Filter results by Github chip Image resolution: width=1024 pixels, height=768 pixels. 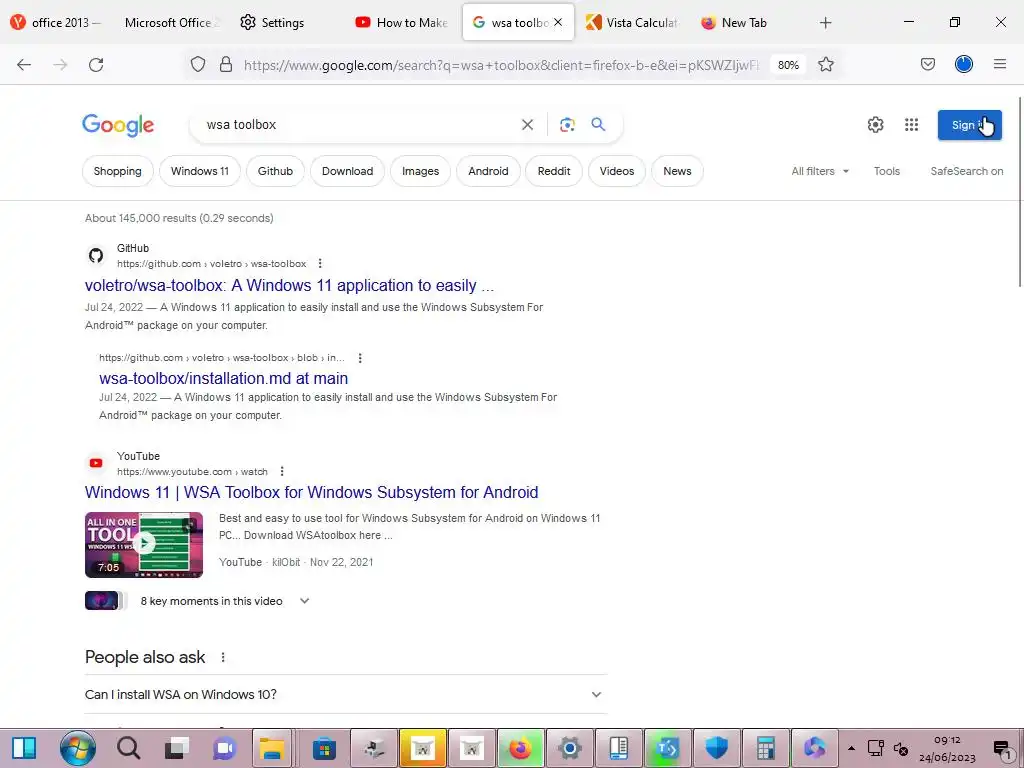(275, 171)
